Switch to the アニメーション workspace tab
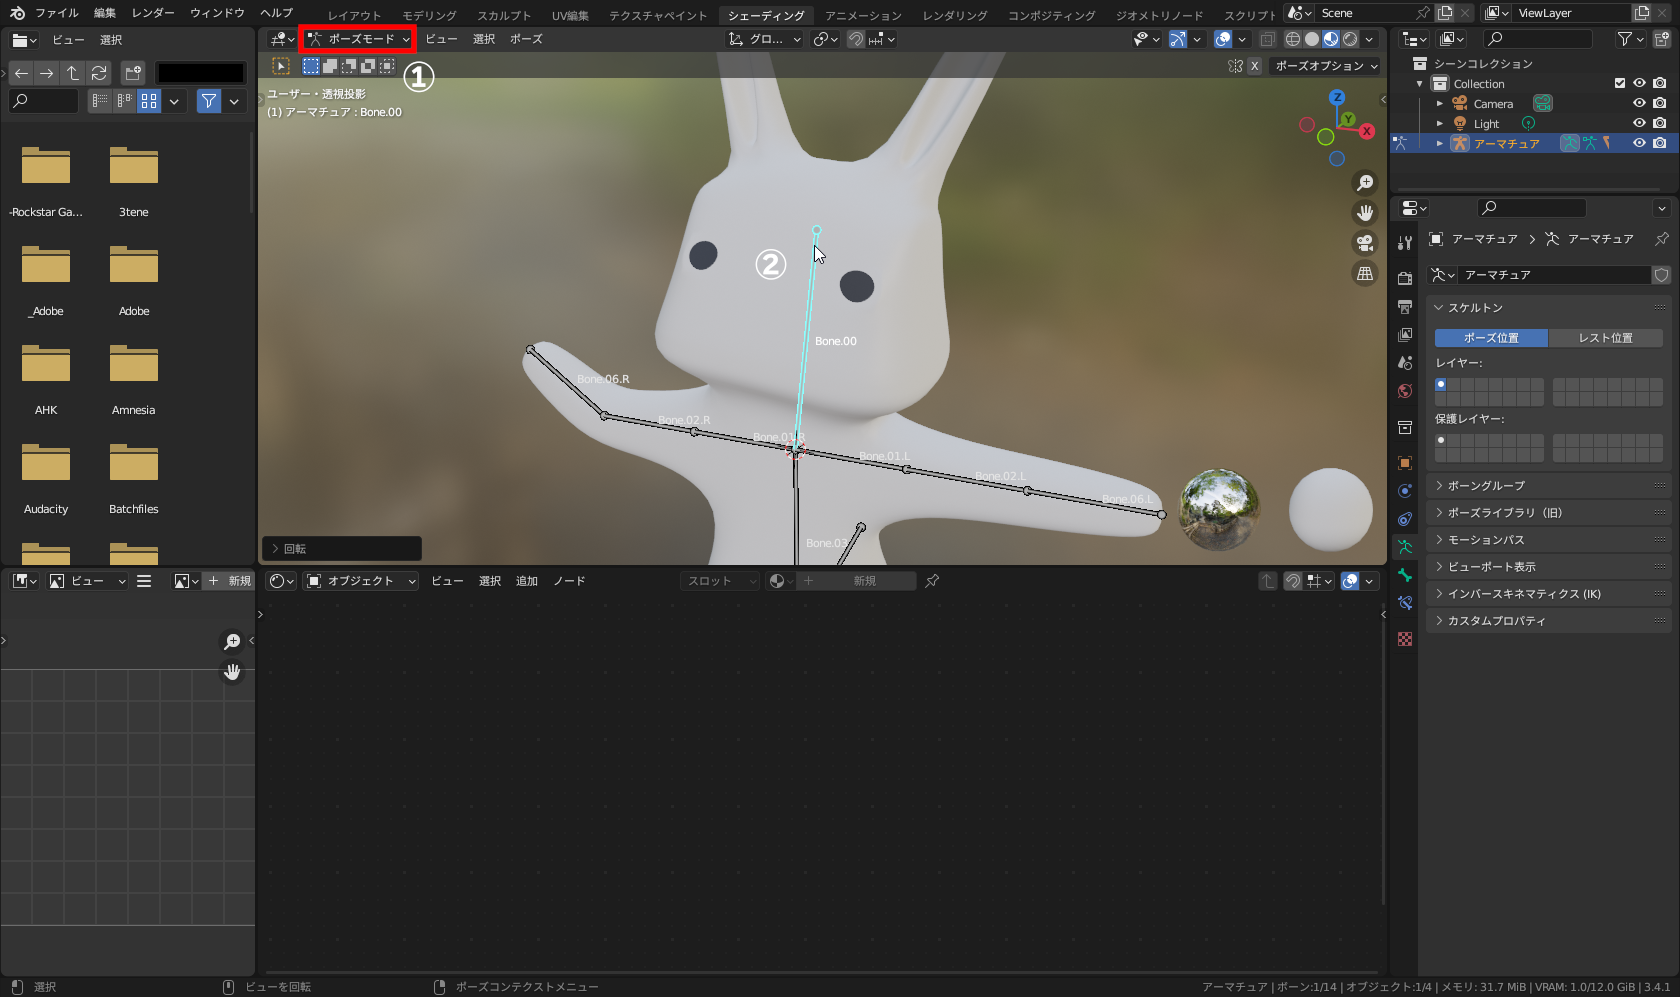The height and width of the screenshot is (997, 1680). pos(863,15)
